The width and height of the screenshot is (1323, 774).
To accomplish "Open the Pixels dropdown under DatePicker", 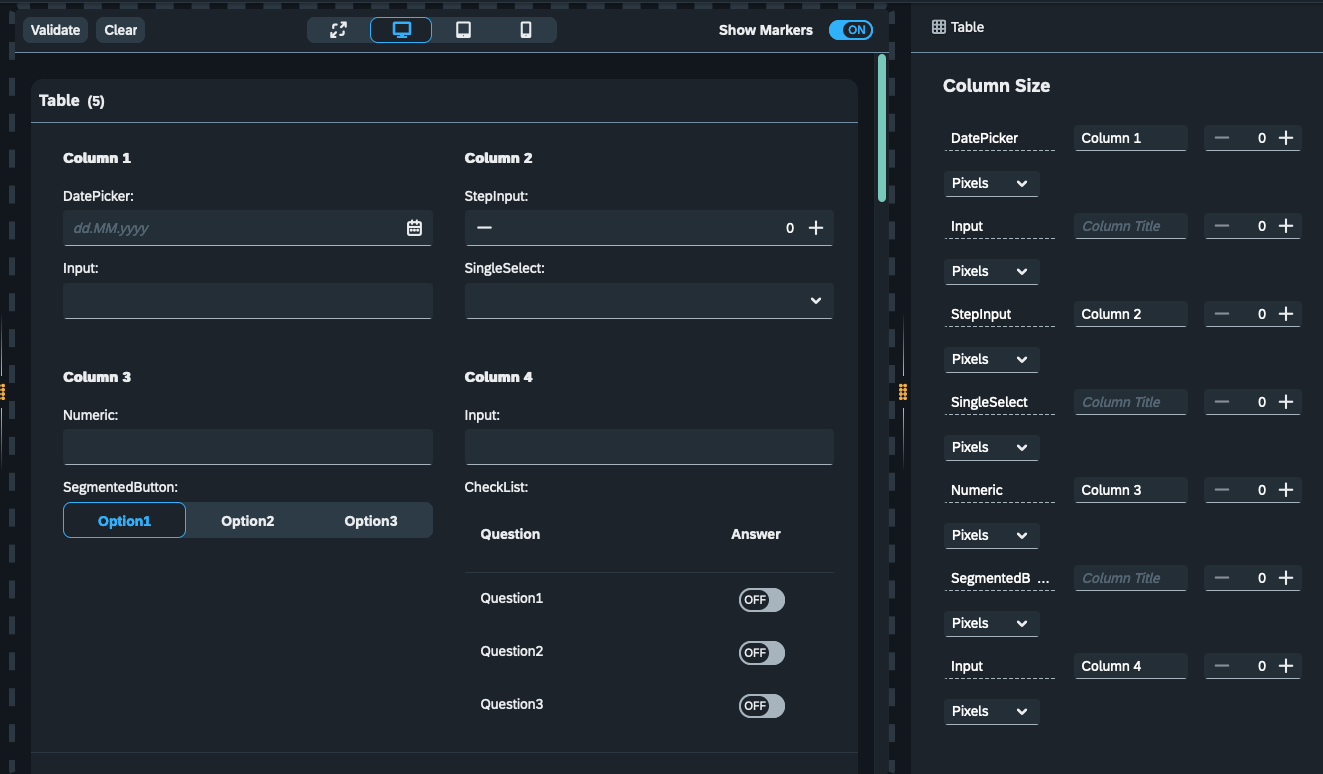I will pos(991,183).
